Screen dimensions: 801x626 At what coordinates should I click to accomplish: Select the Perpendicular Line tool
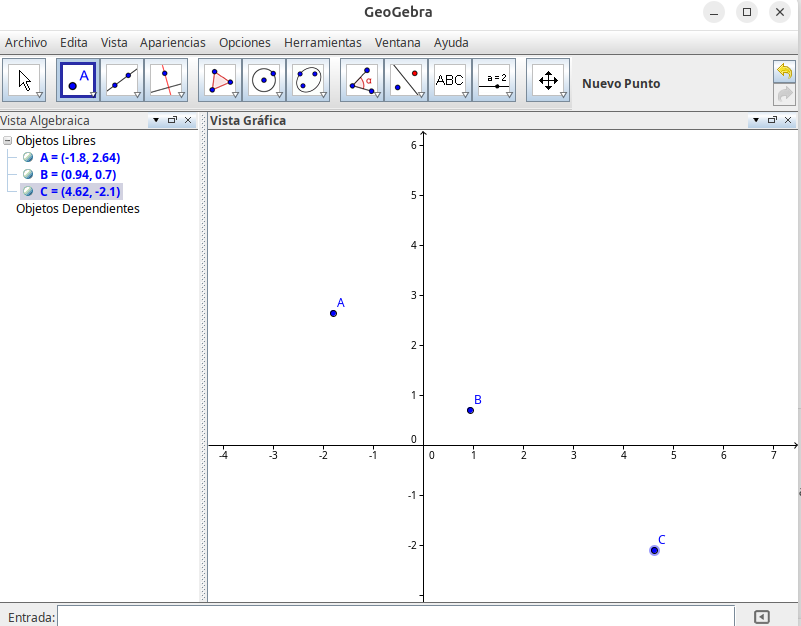click(165, 79)
